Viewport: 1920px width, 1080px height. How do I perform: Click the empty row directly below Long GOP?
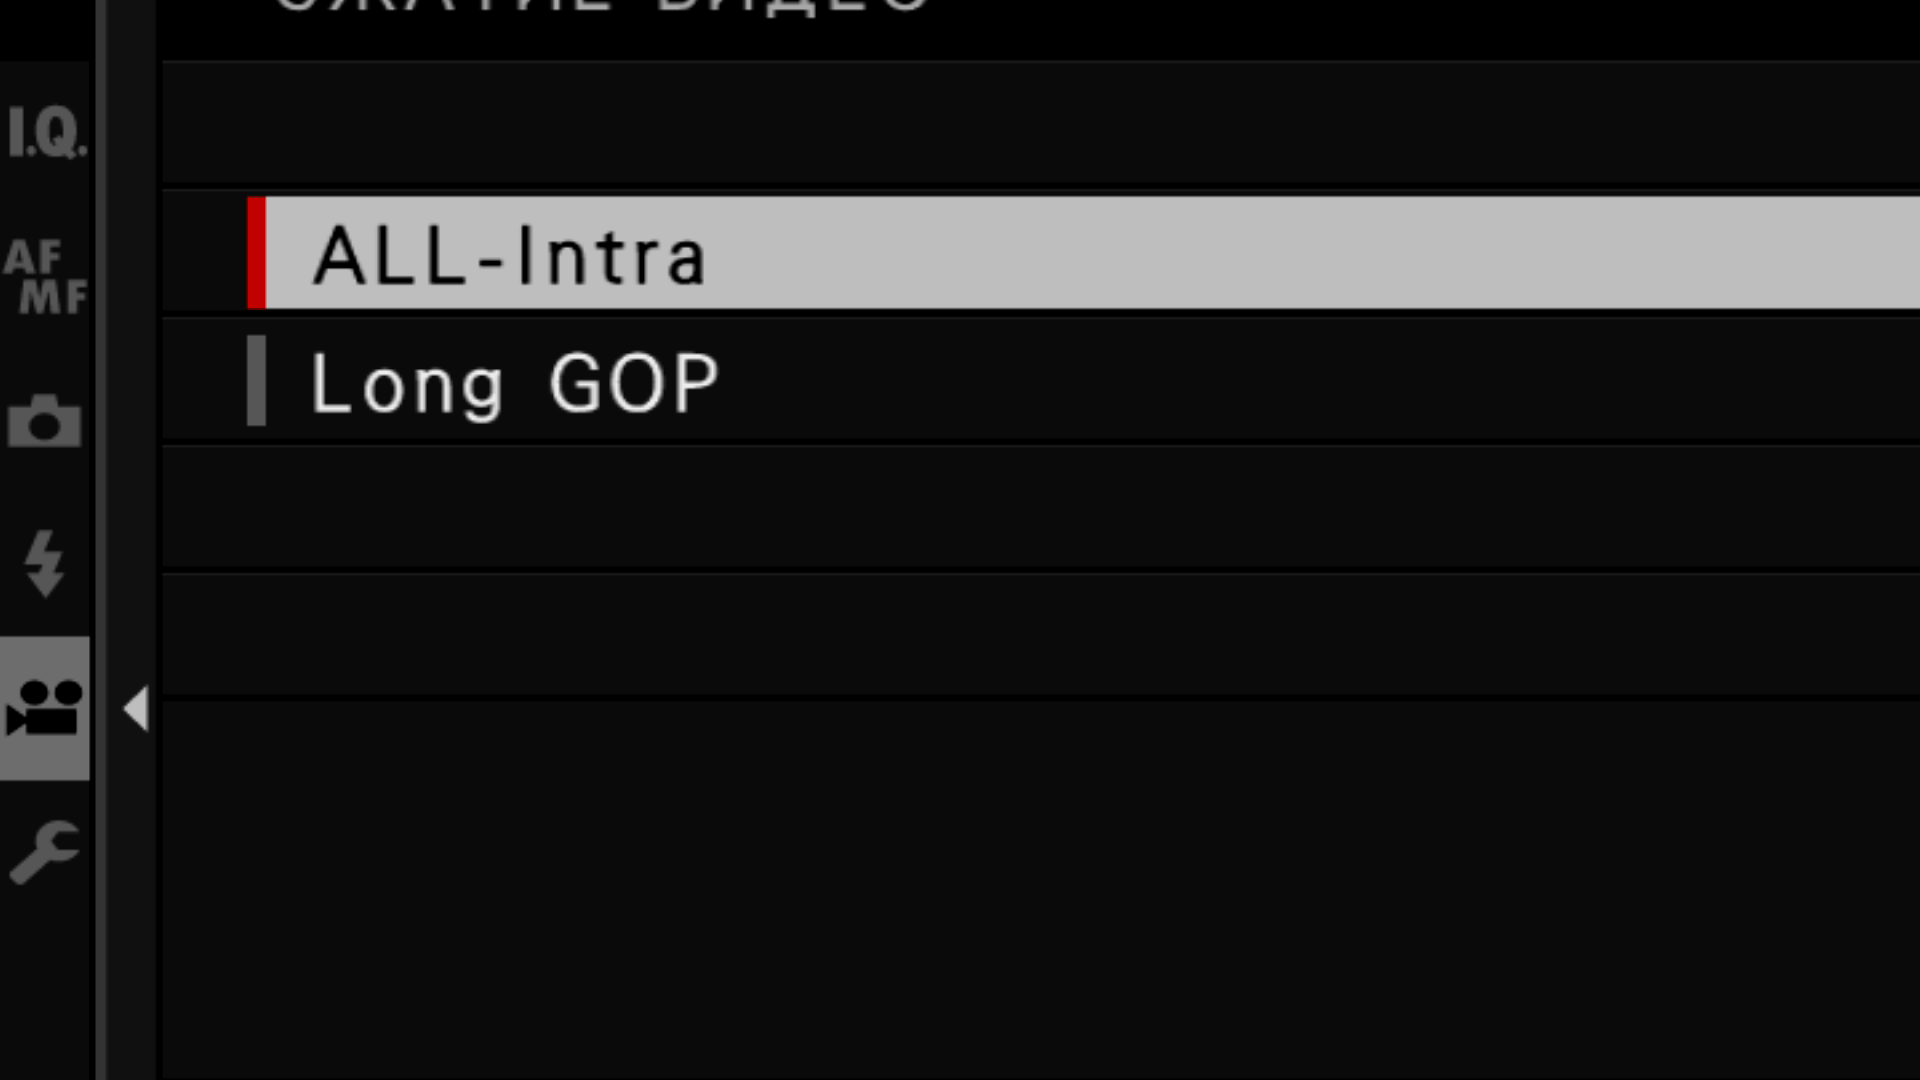tap(1040, 508)
